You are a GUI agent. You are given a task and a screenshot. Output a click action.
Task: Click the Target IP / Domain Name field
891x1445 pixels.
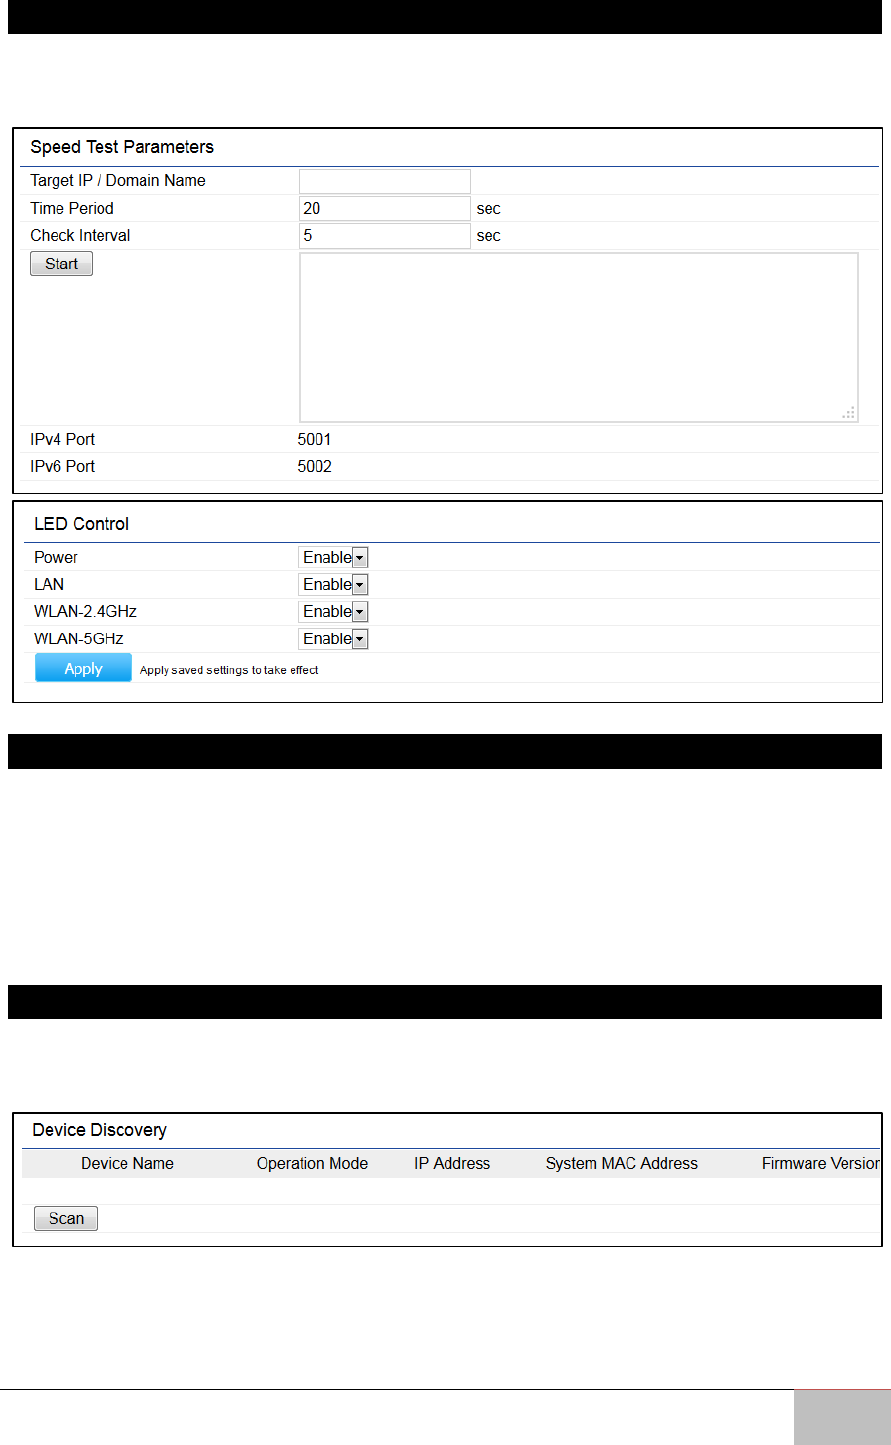tap(385, 181)
